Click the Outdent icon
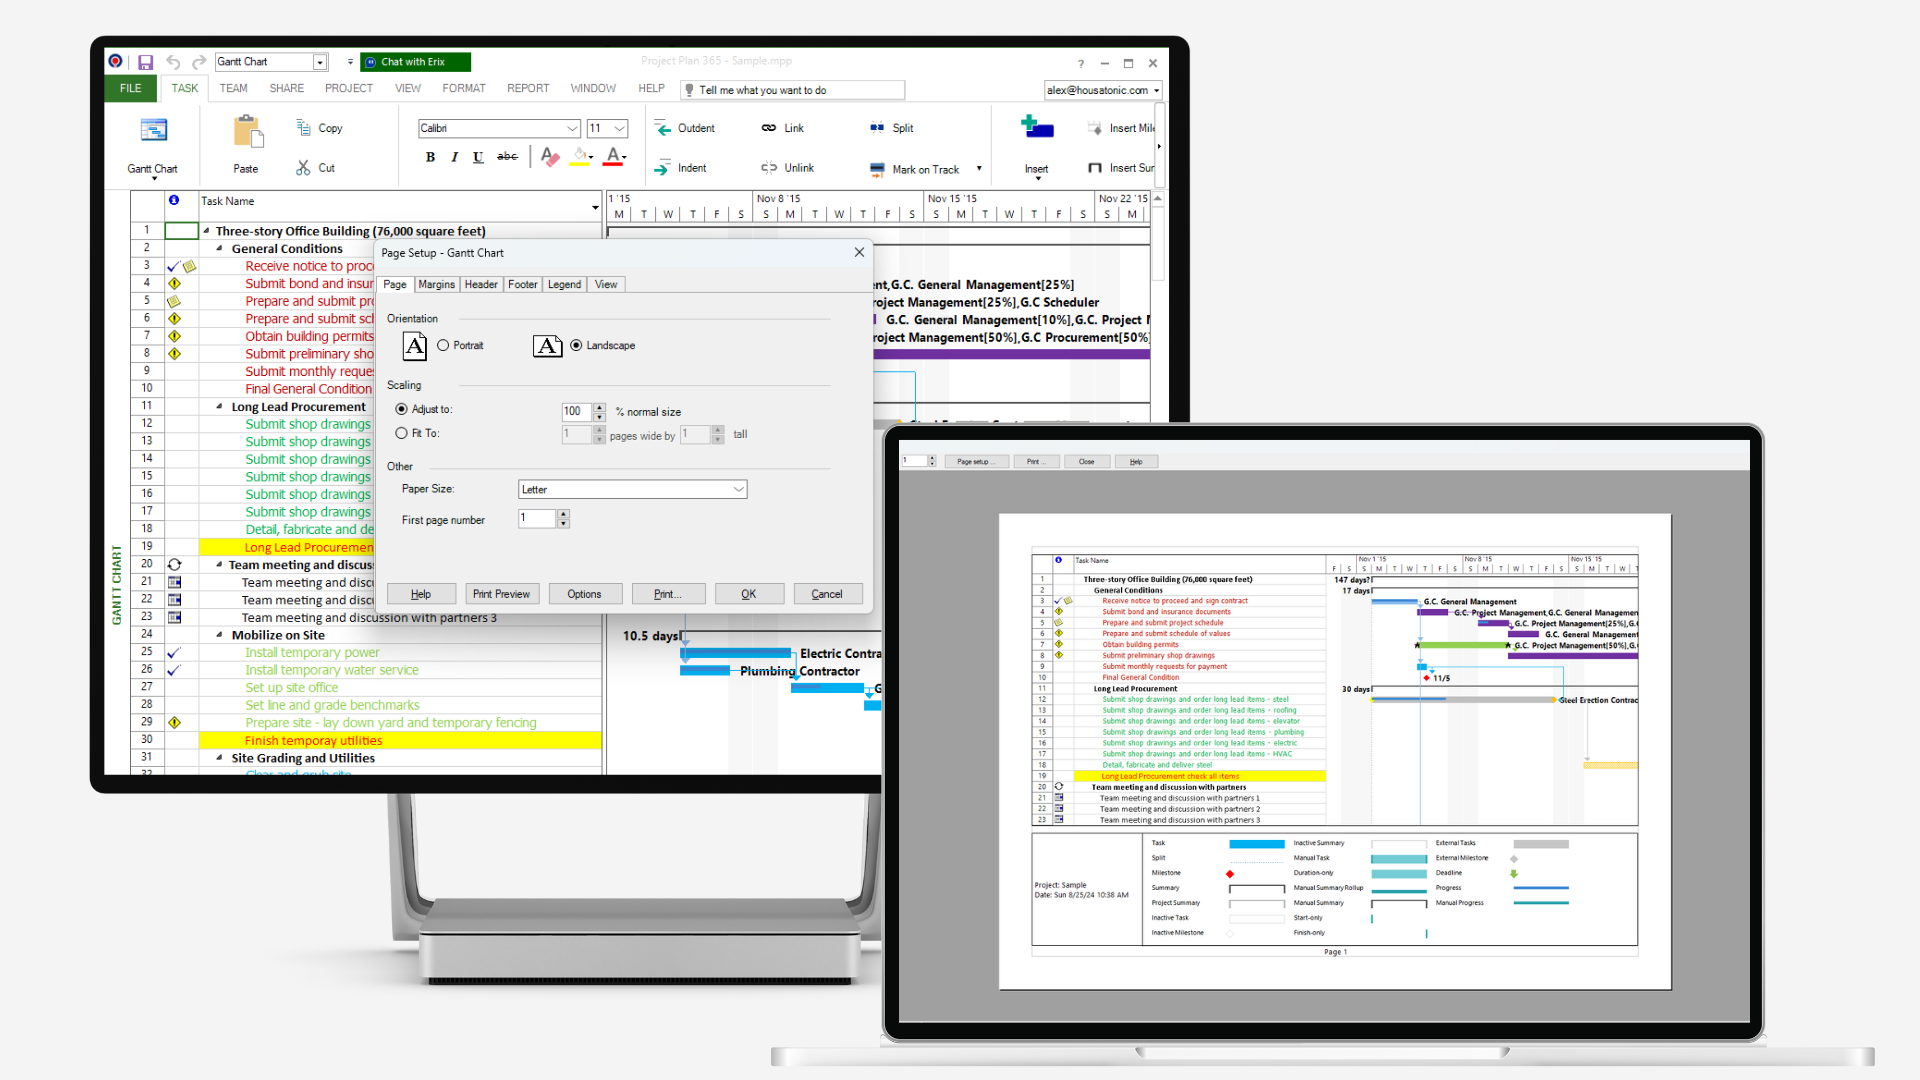Image resolution: width=1920 pixels, height=1080 pixels. (x=662, y=128)
